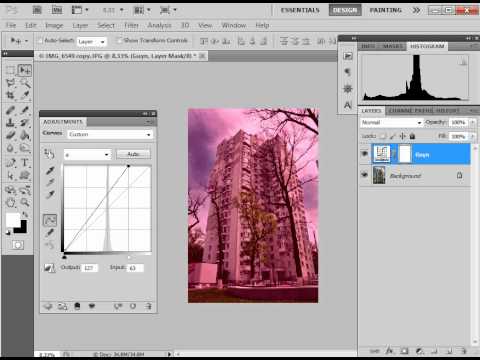Viewport: 480px width, 360px height.
Task: Open the Normal blend mode dropdown
Action: (392, 123)
